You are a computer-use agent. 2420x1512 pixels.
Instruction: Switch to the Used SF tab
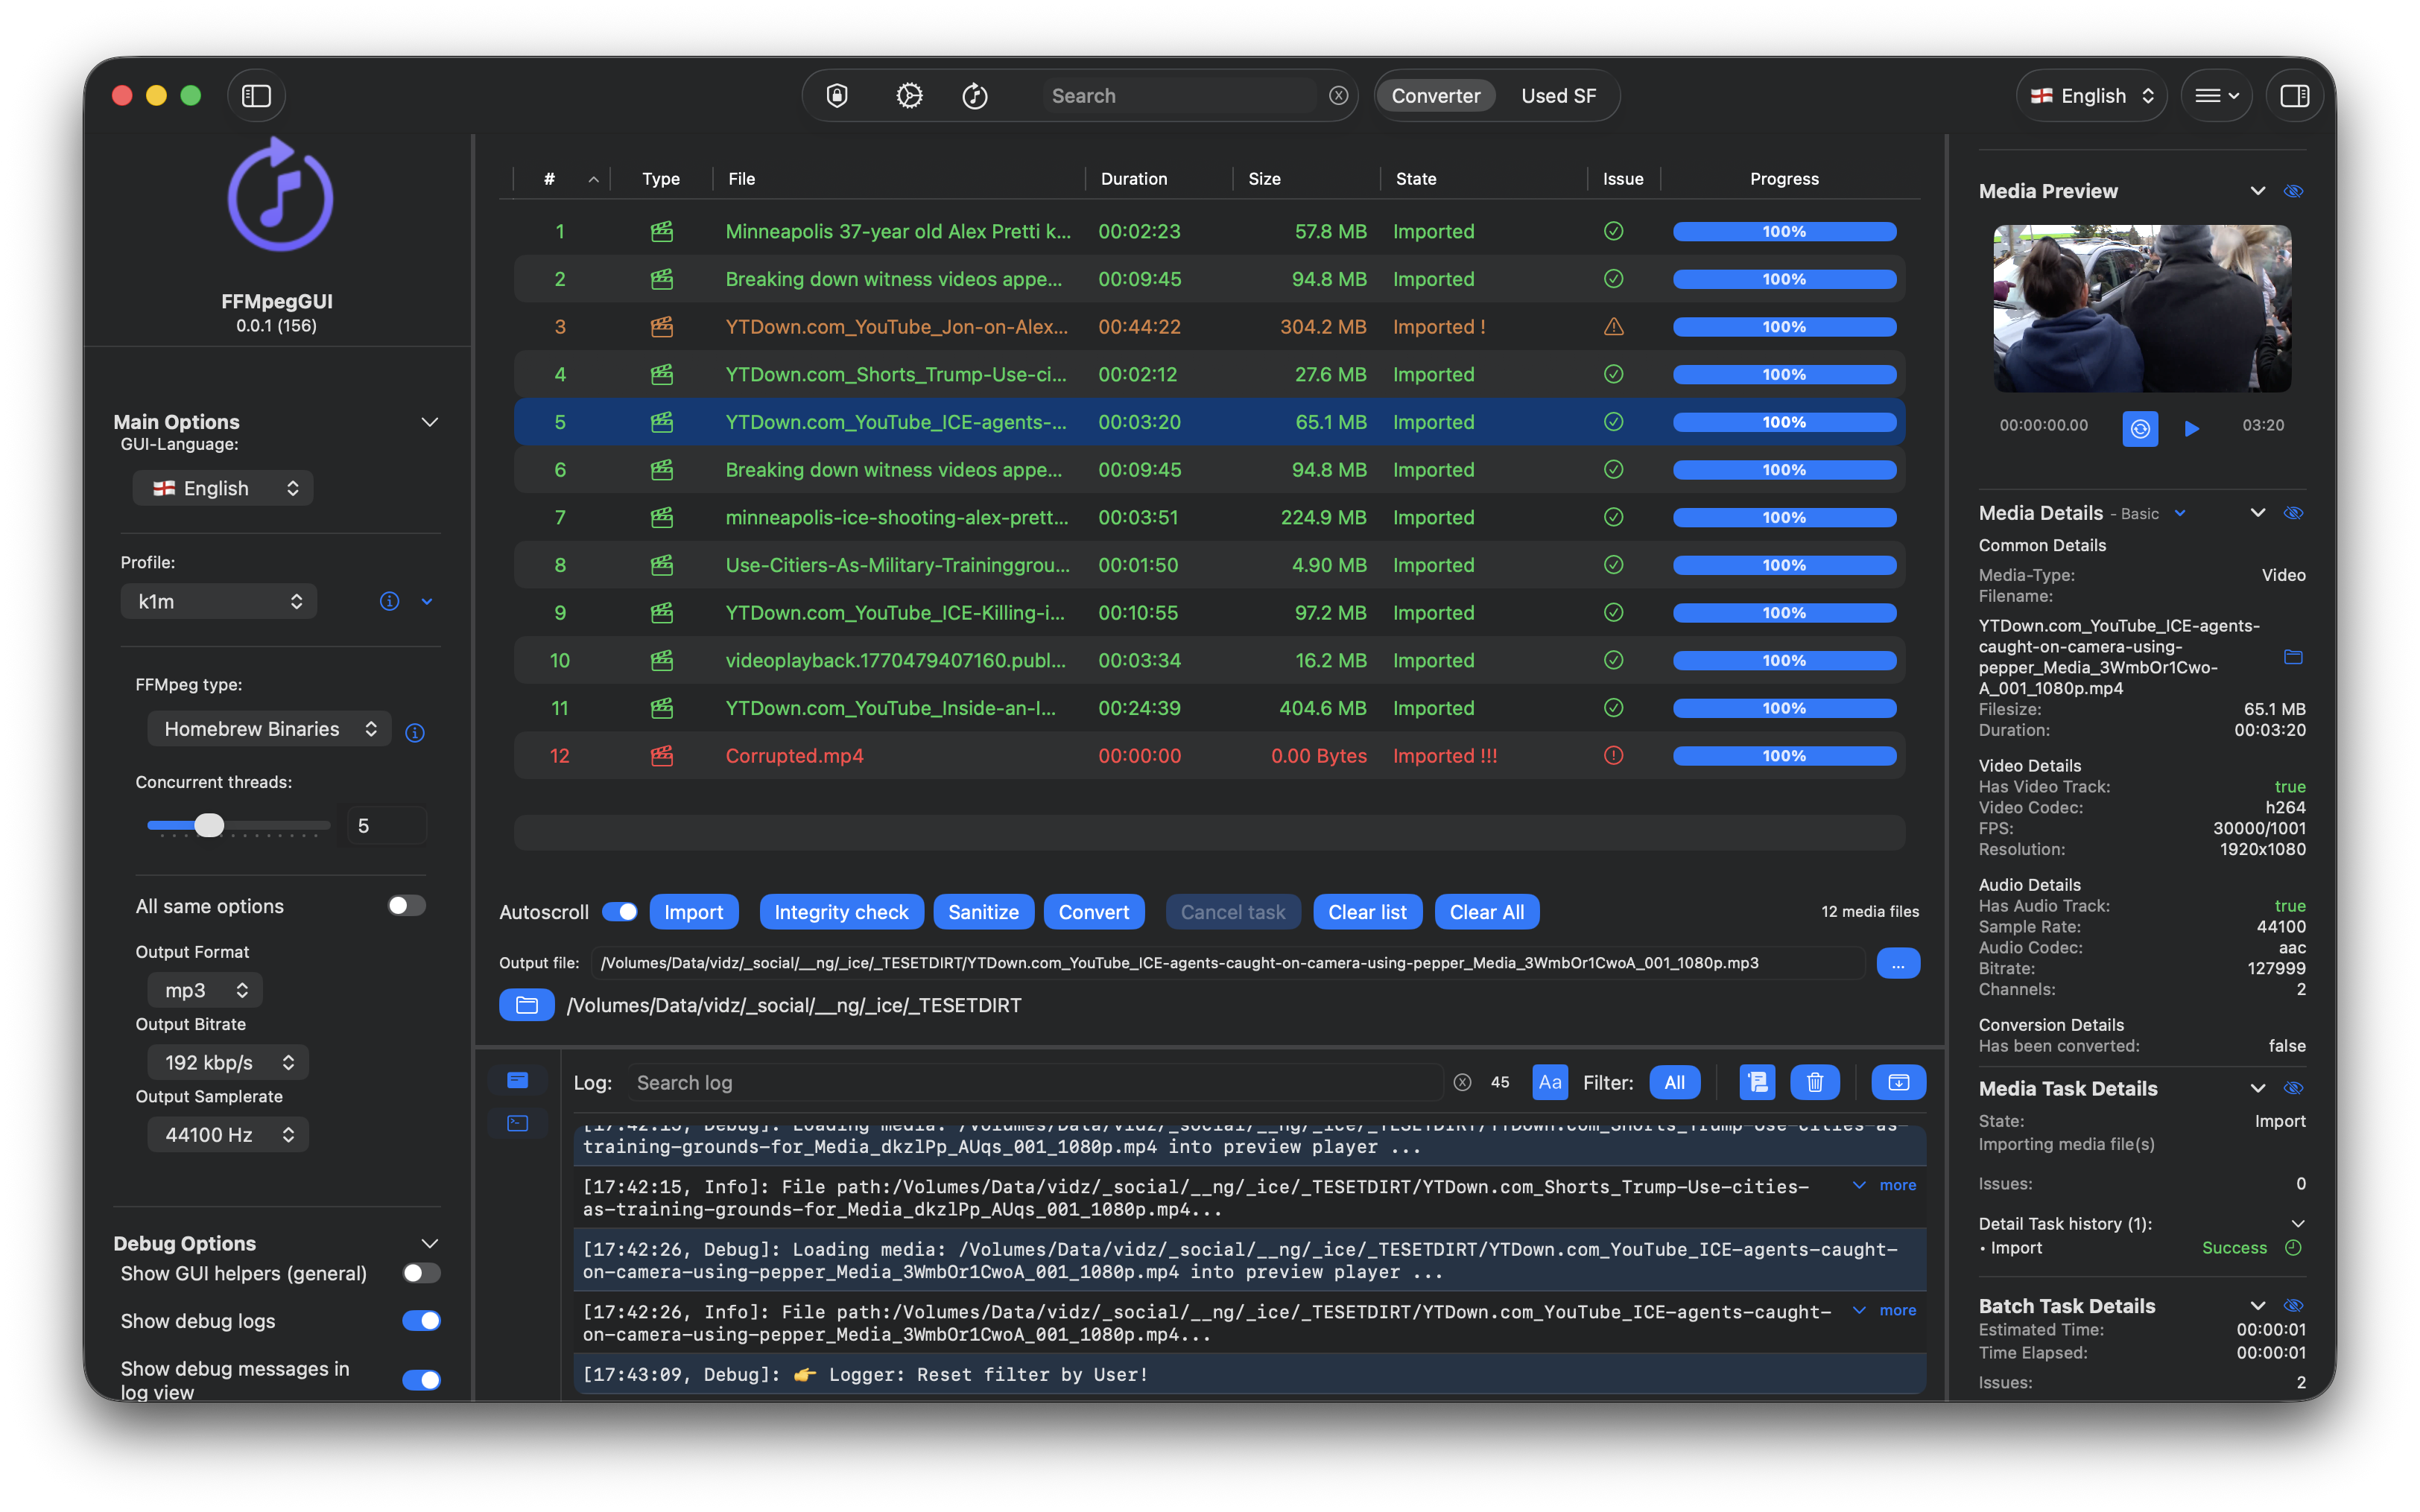tap(1558, 96)
